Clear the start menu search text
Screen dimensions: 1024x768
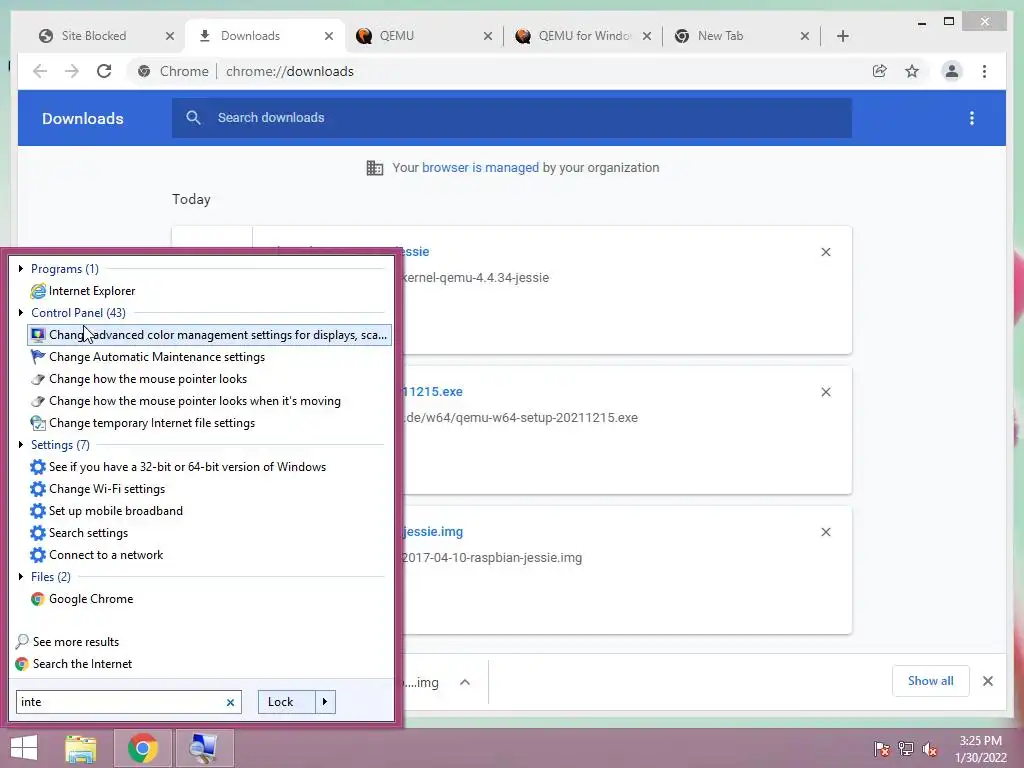click(x=230, y=703)
